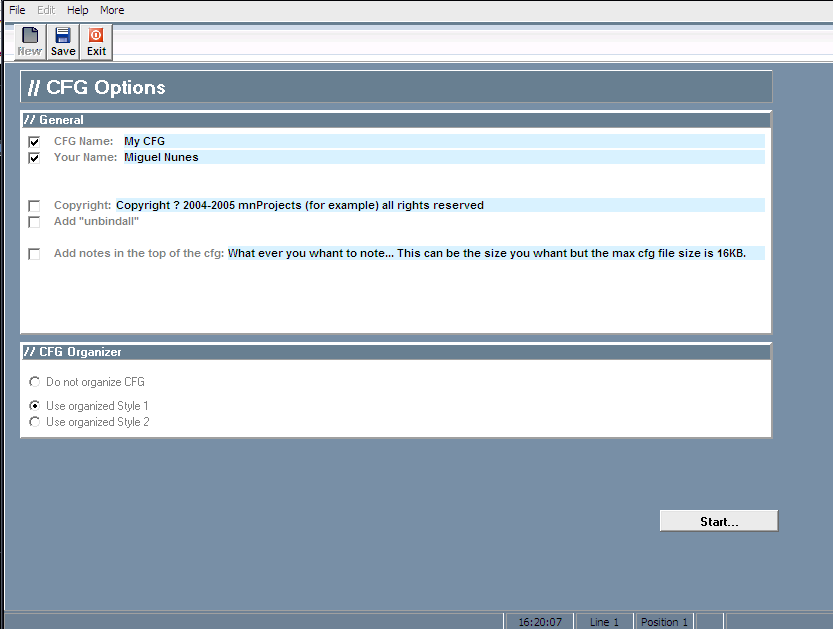Image resolution: width=833 pixels, height=629 pixels.
Task: Click Line 1 in the status bar
Action: click(604, 622)
